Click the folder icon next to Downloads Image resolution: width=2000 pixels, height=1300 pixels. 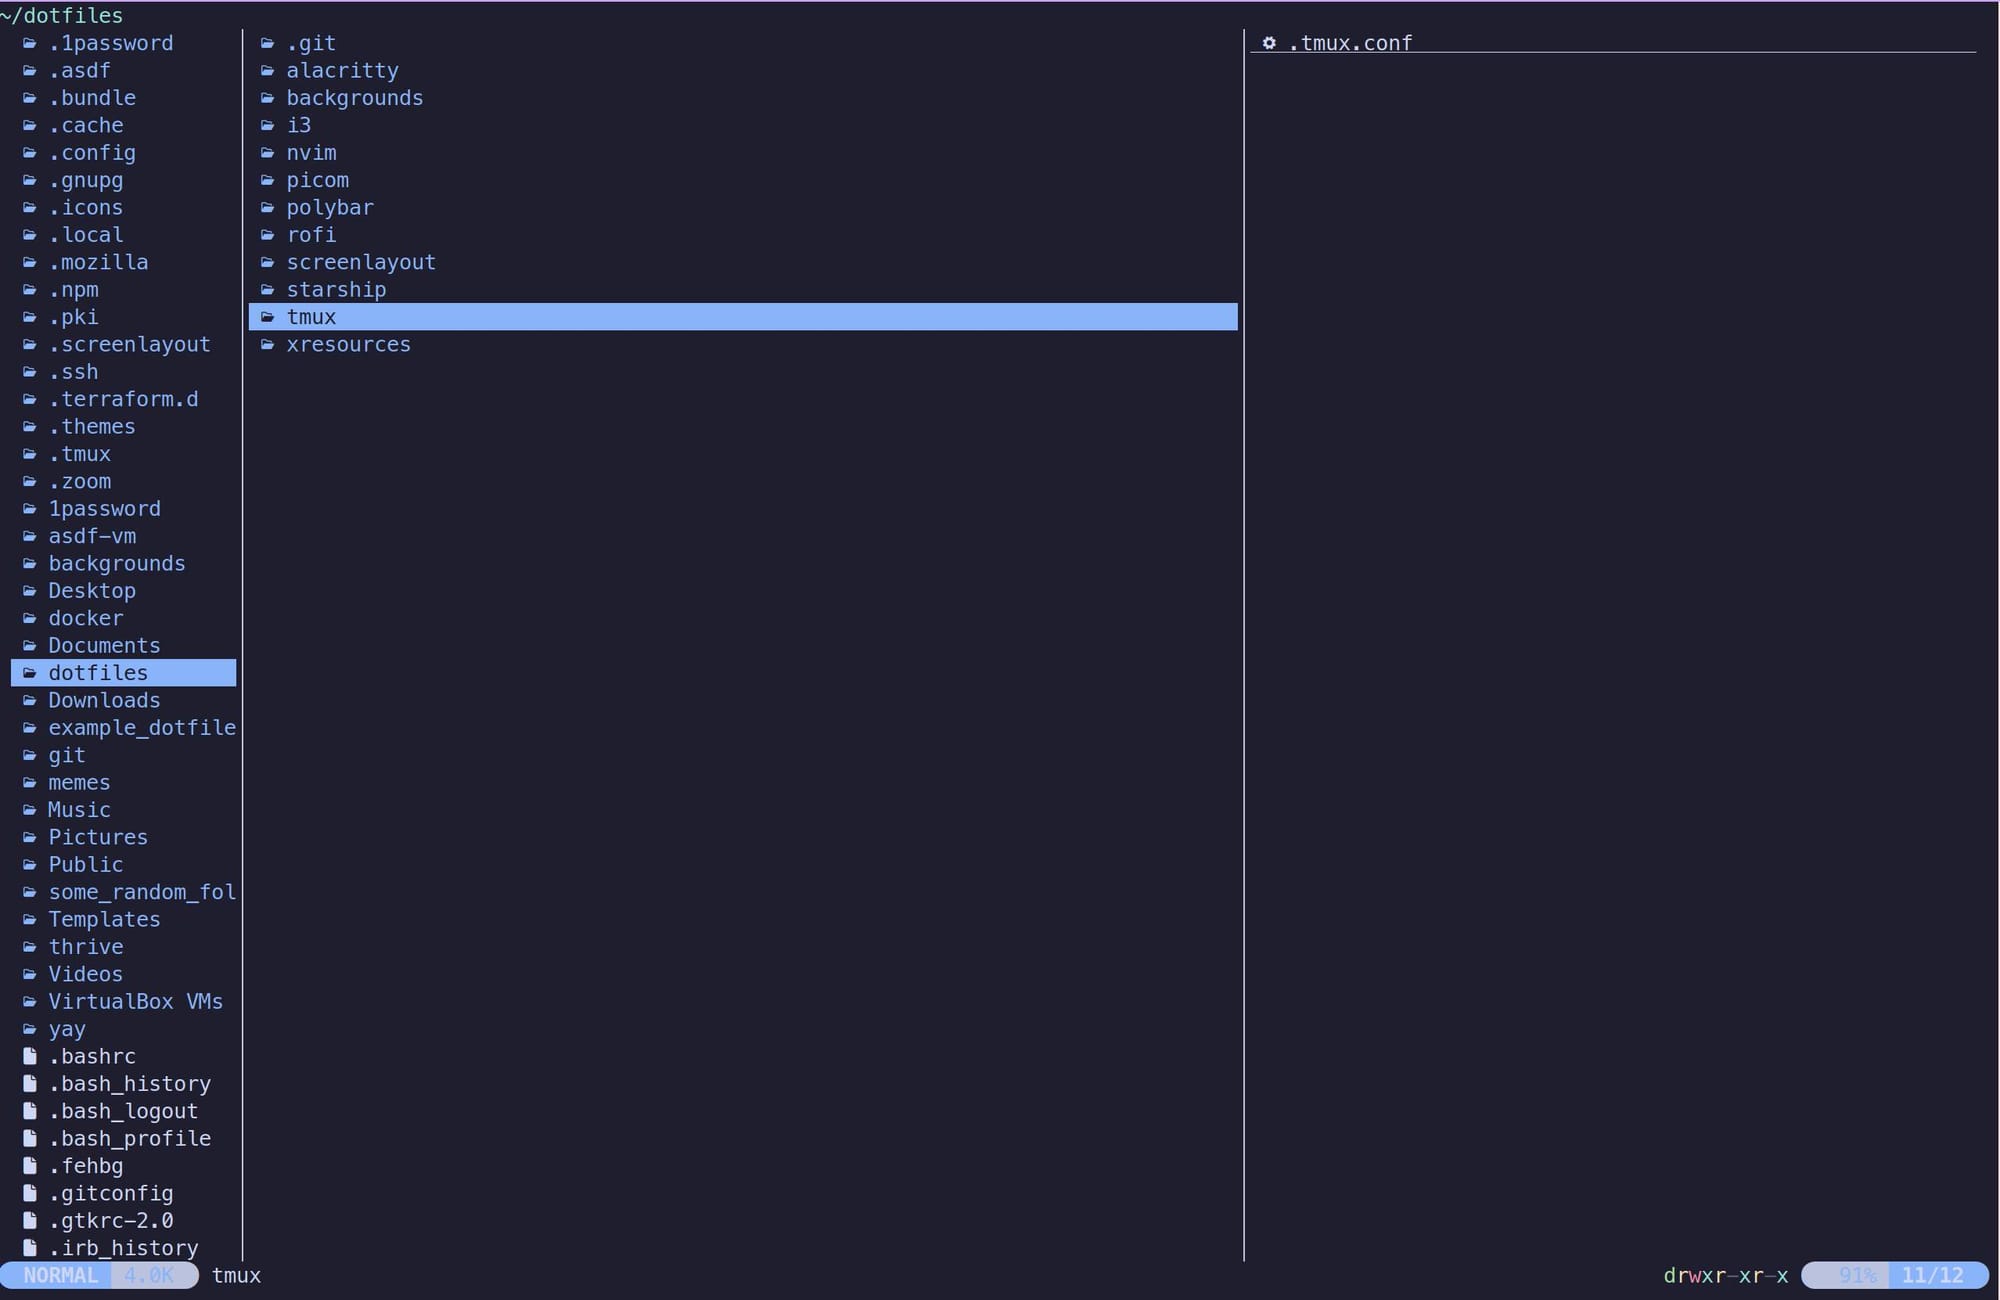click(30, 700)
